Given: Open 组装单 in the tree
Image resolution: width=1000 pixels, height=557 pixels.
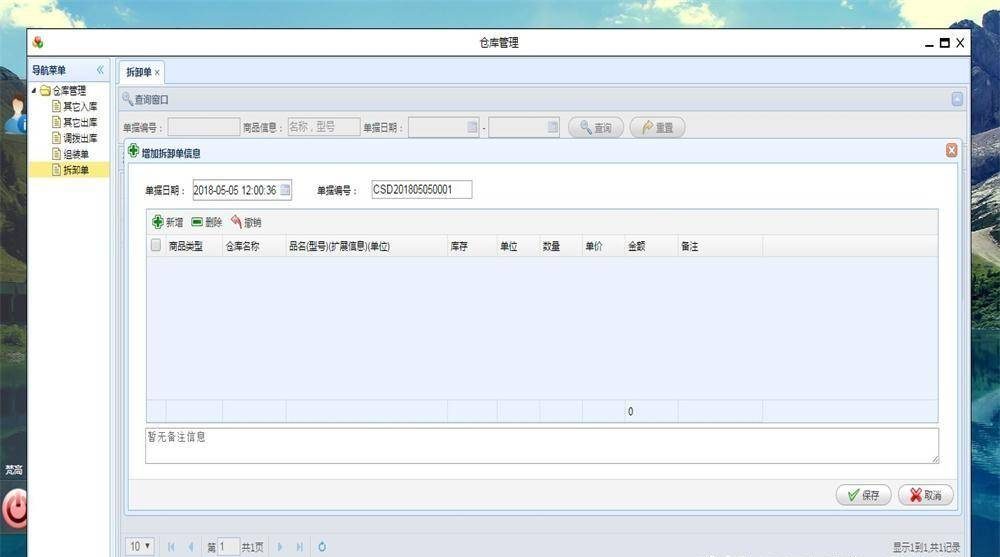Looking at the screenshot, I should pos(76,154).
